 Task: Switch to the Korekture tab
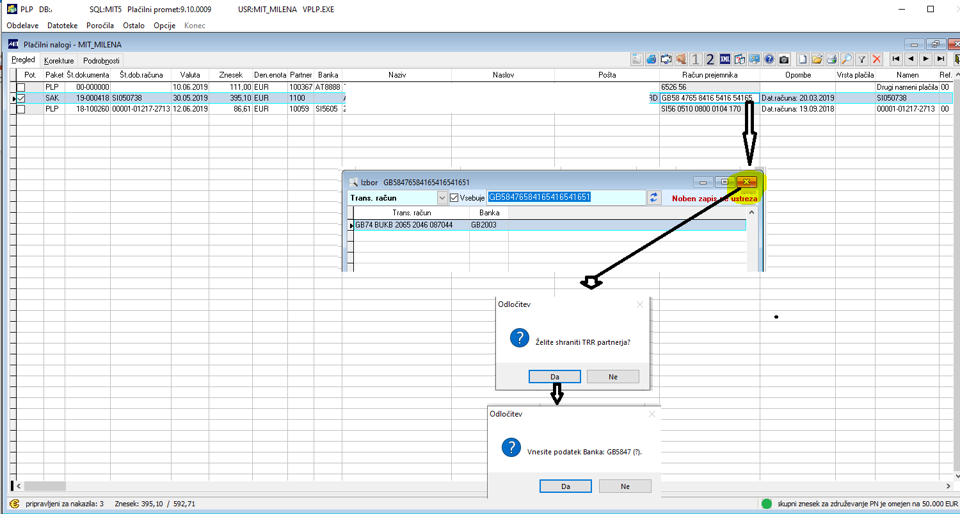coord(59,61)
